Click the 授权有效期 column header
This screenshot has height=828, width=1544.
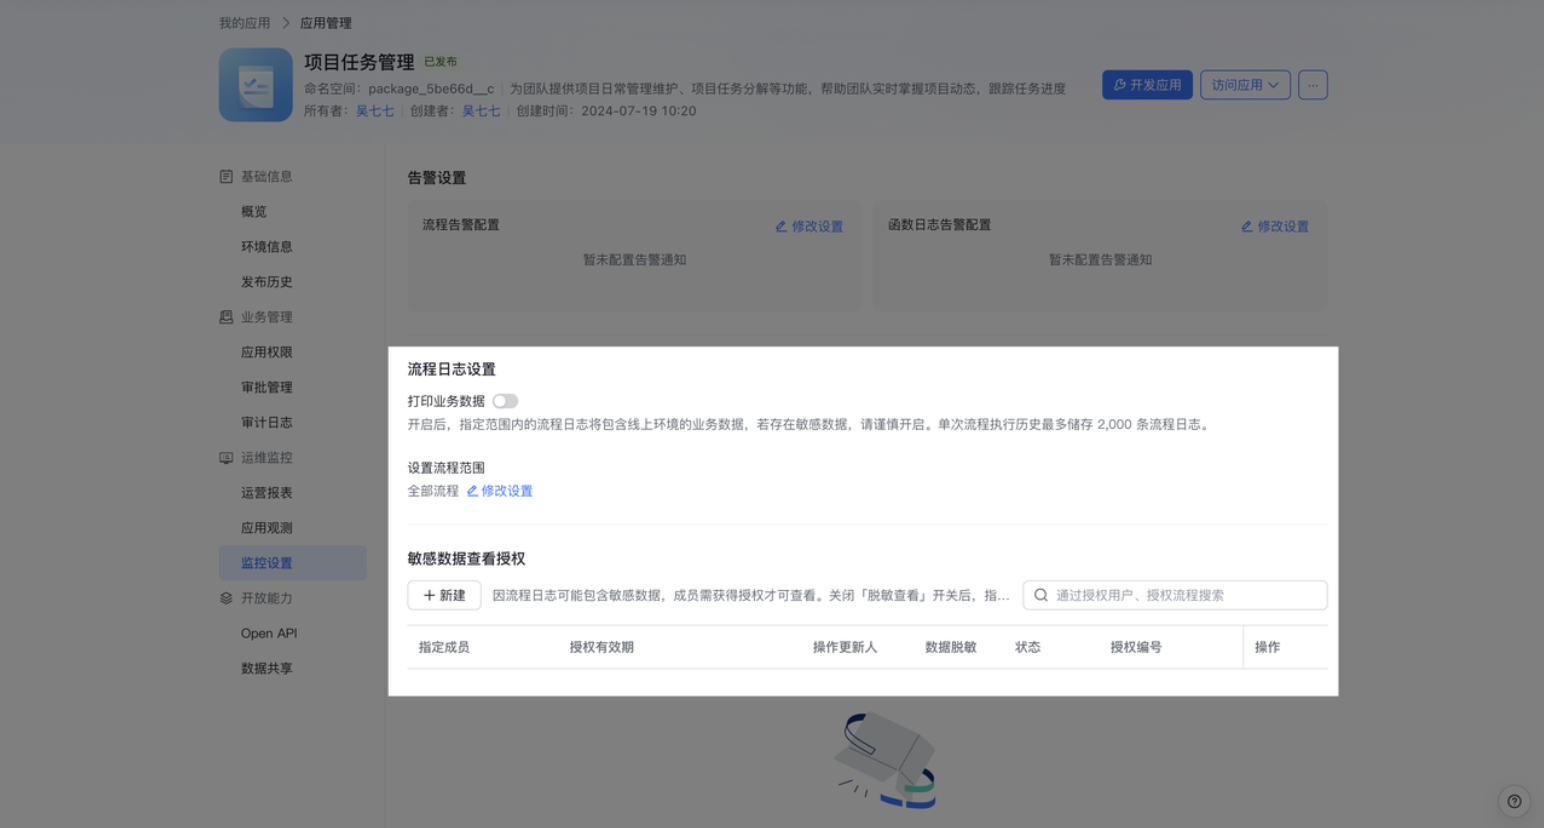(x=601, y=647)
